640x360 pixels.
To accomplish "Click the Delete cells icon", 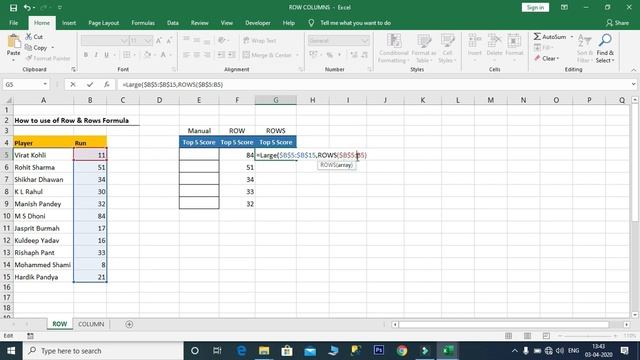I will [494, 41].
